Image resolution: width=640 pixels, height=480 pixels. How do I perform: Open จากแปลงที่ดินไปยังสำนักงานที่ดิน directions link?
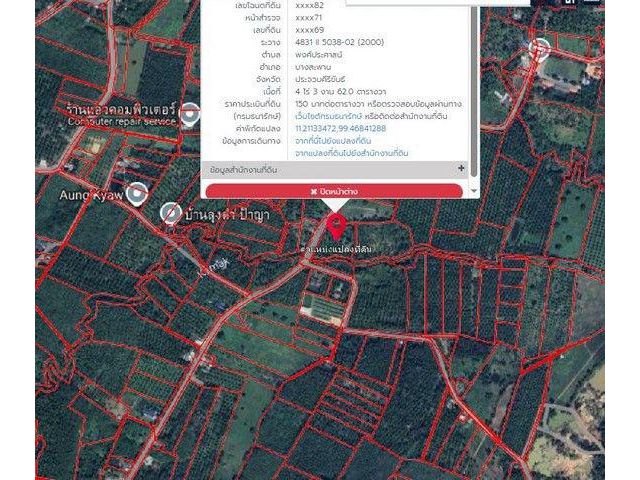(x=351, y=153)
